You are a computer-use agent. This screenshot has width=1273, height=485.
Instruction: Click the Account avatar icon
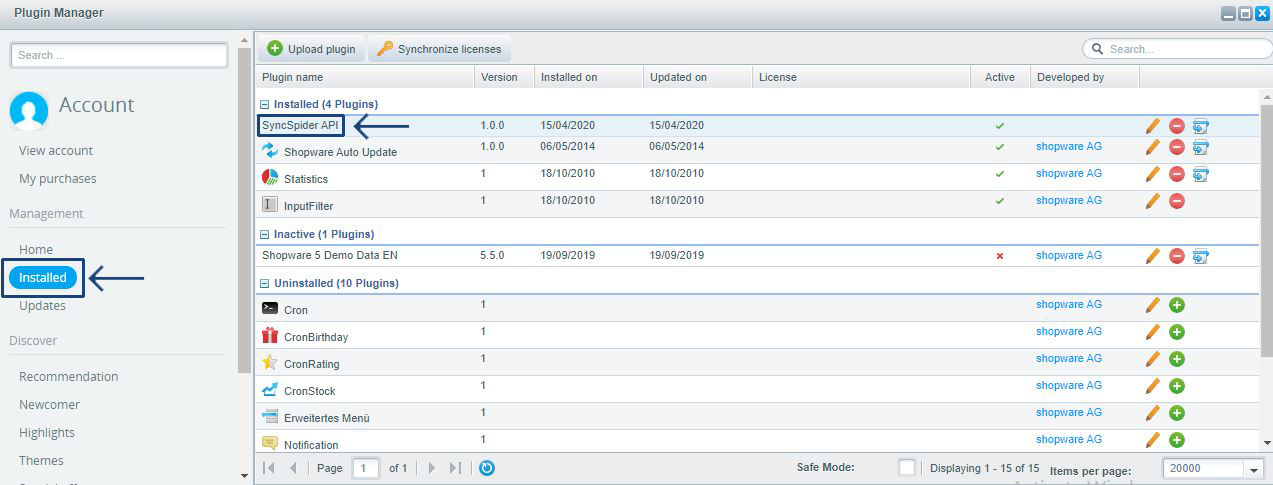click(x=29, y=110)
